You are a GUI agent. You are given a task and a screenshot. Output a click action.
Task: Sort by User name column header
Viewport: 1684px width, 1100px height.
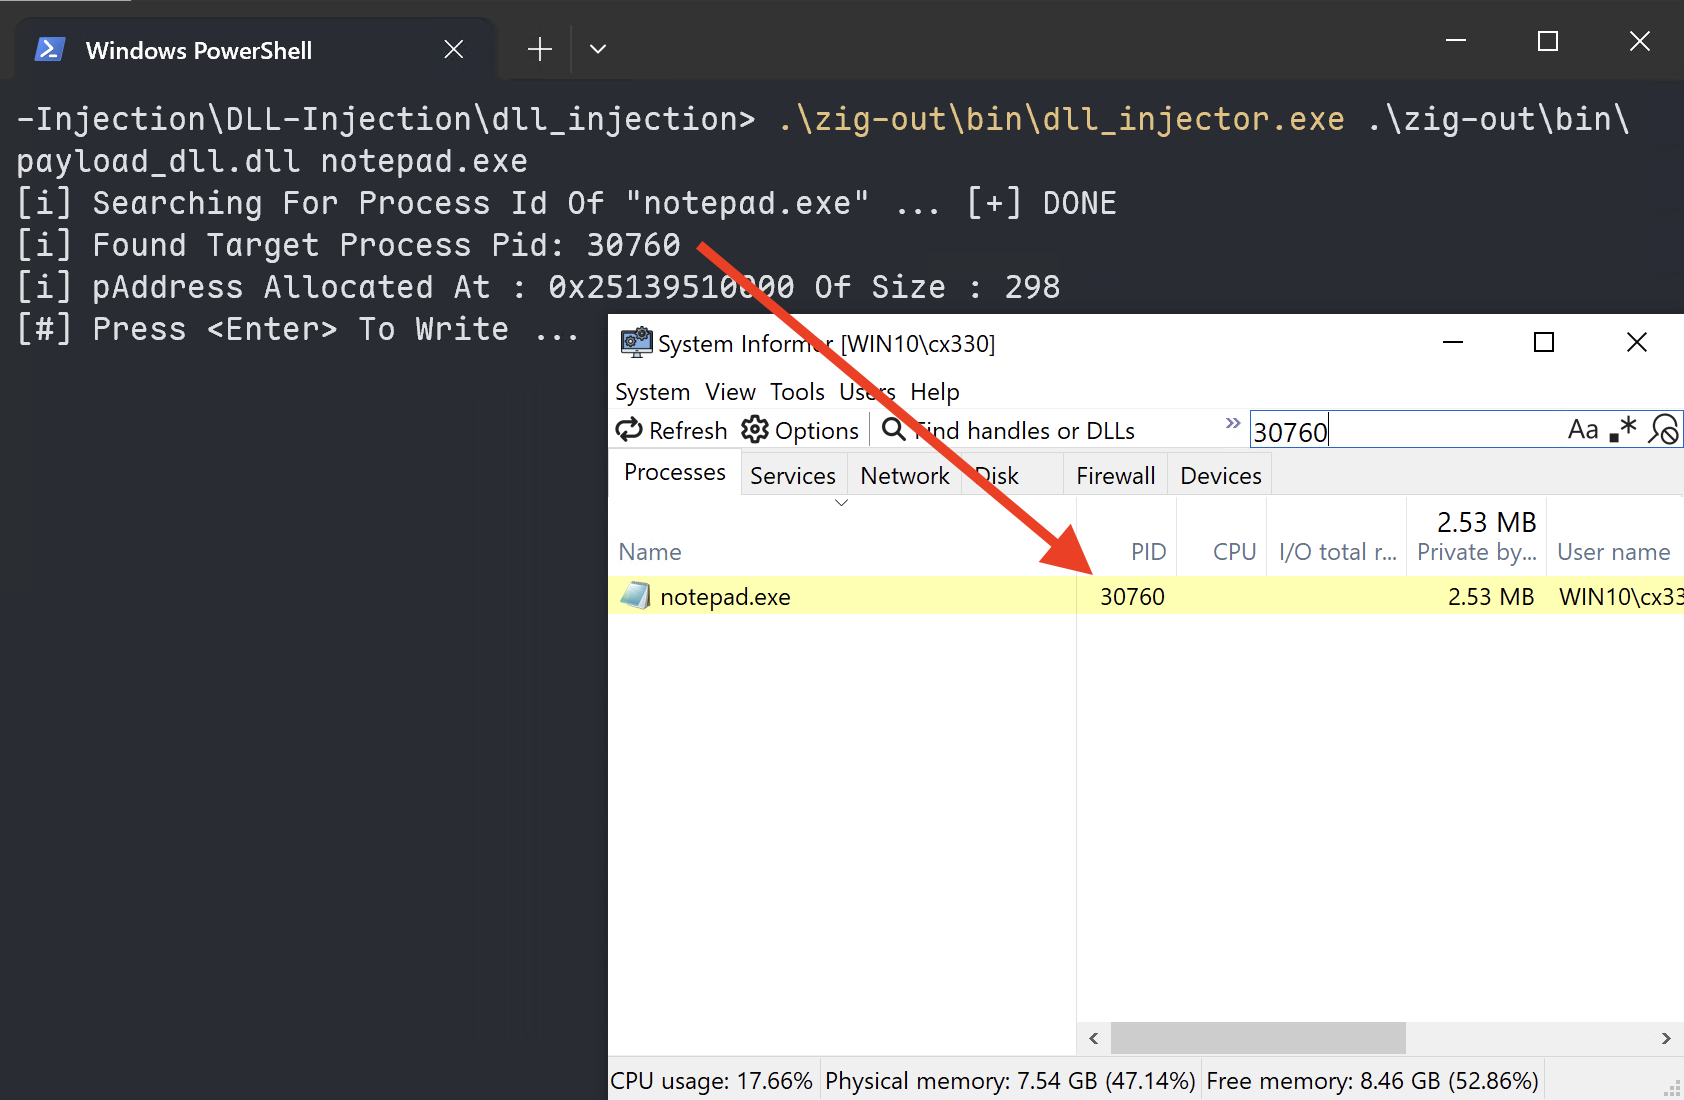coord(1615,537)
